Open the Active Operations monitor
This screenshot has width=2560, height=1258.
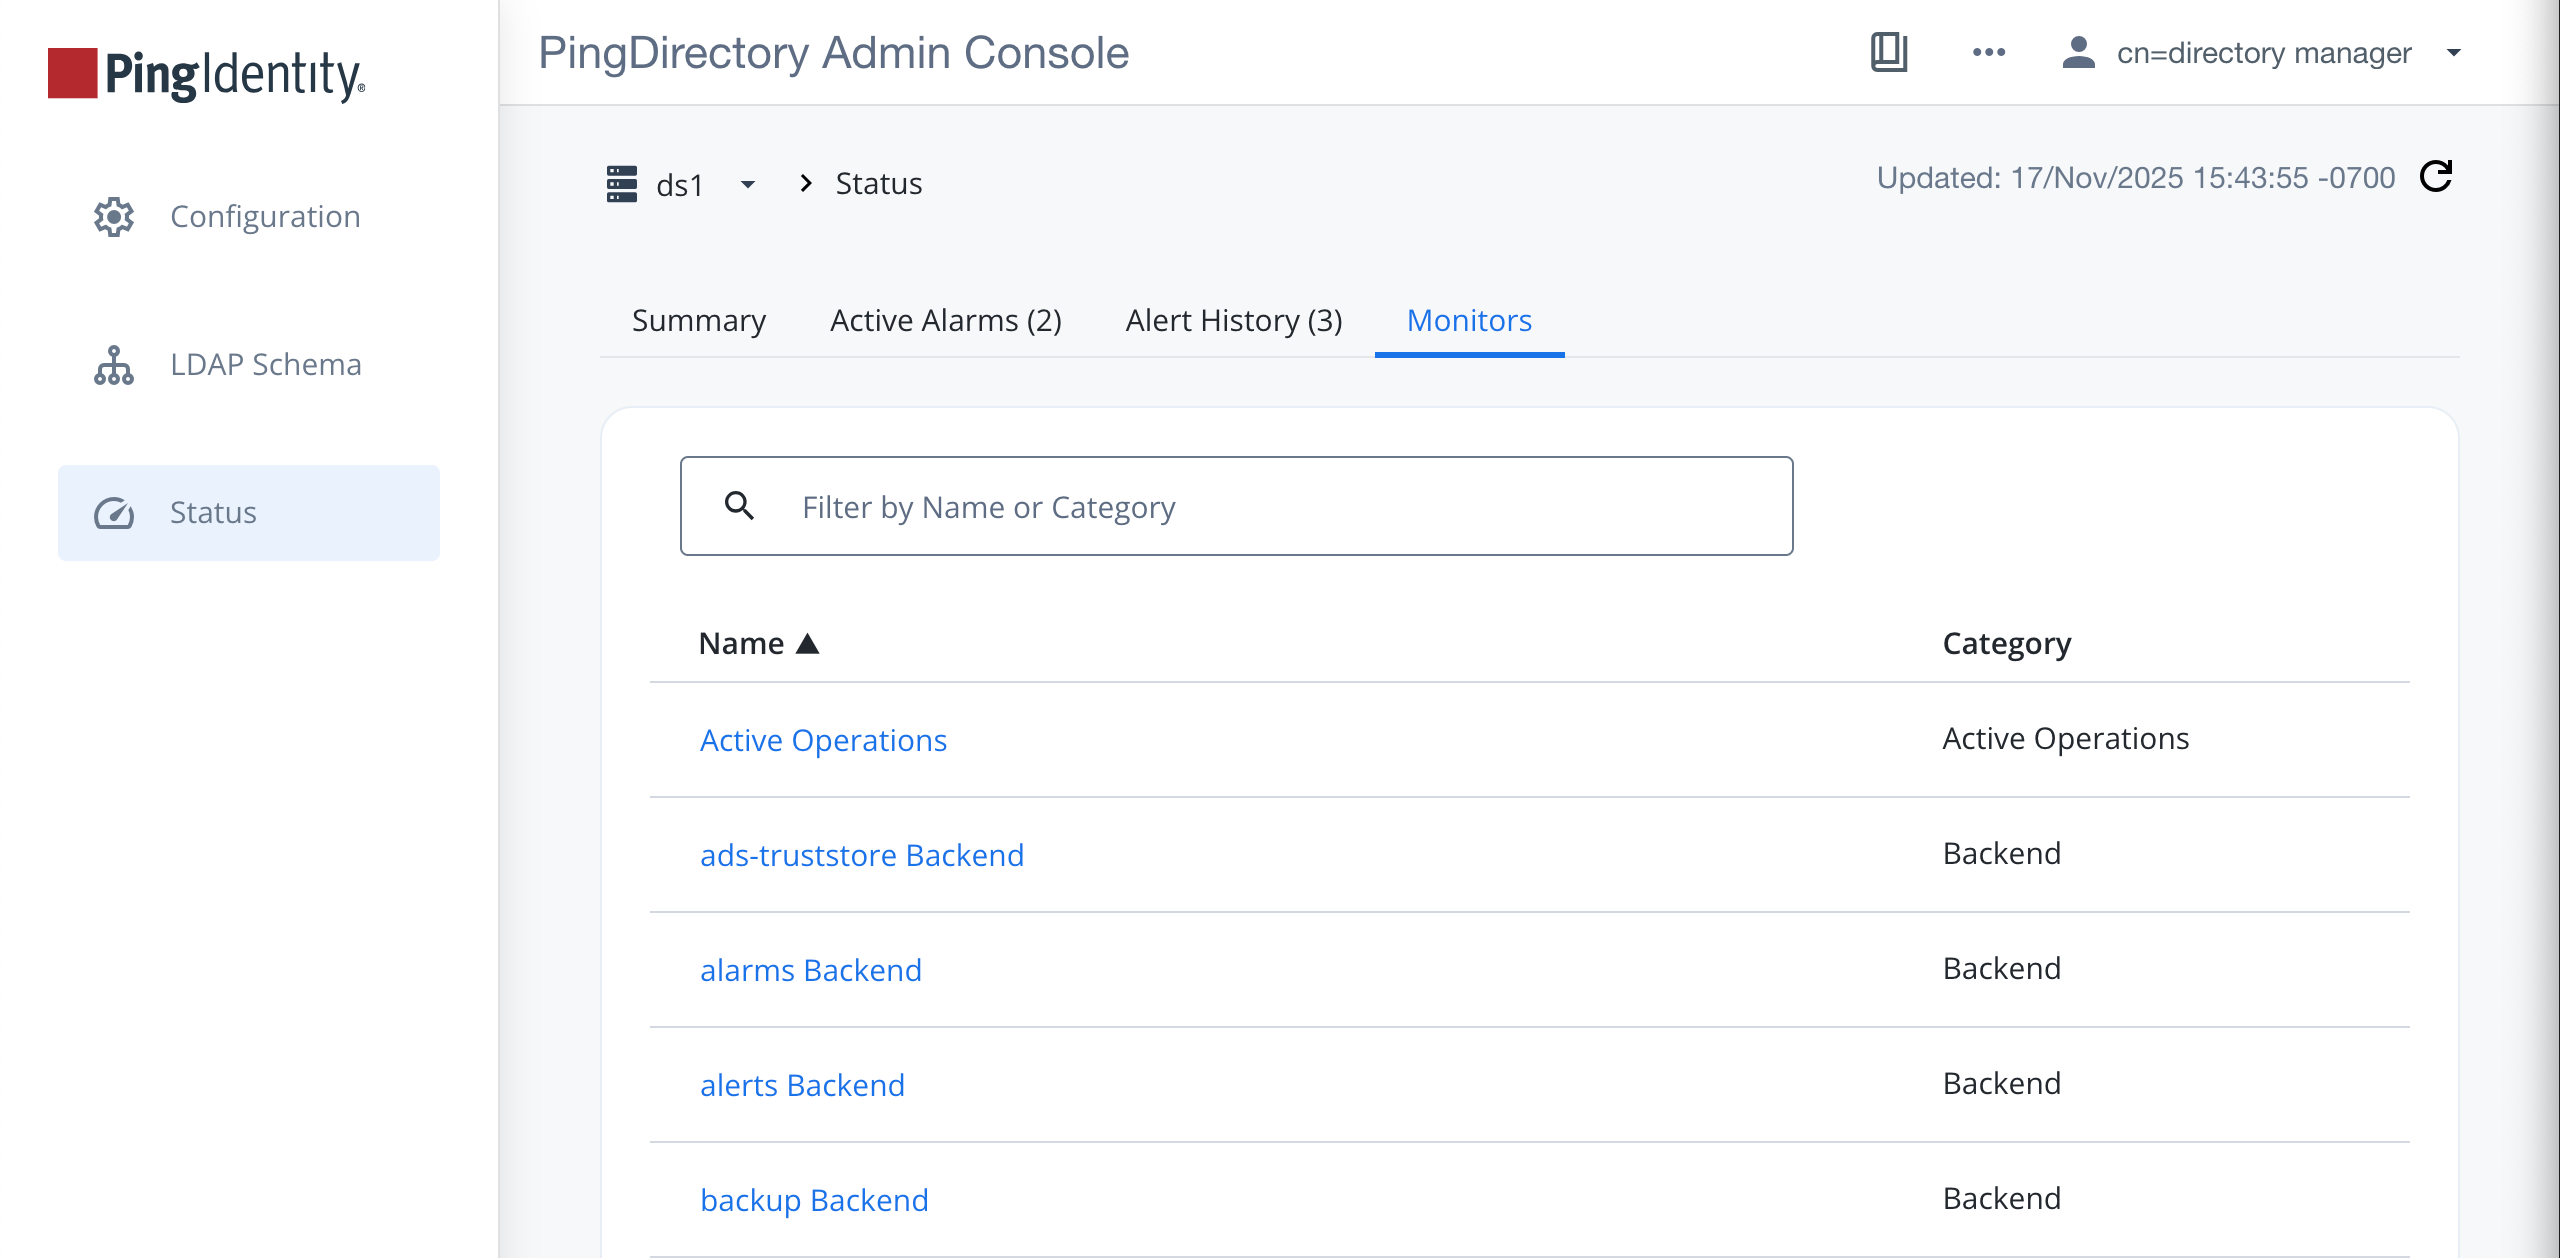823,740
